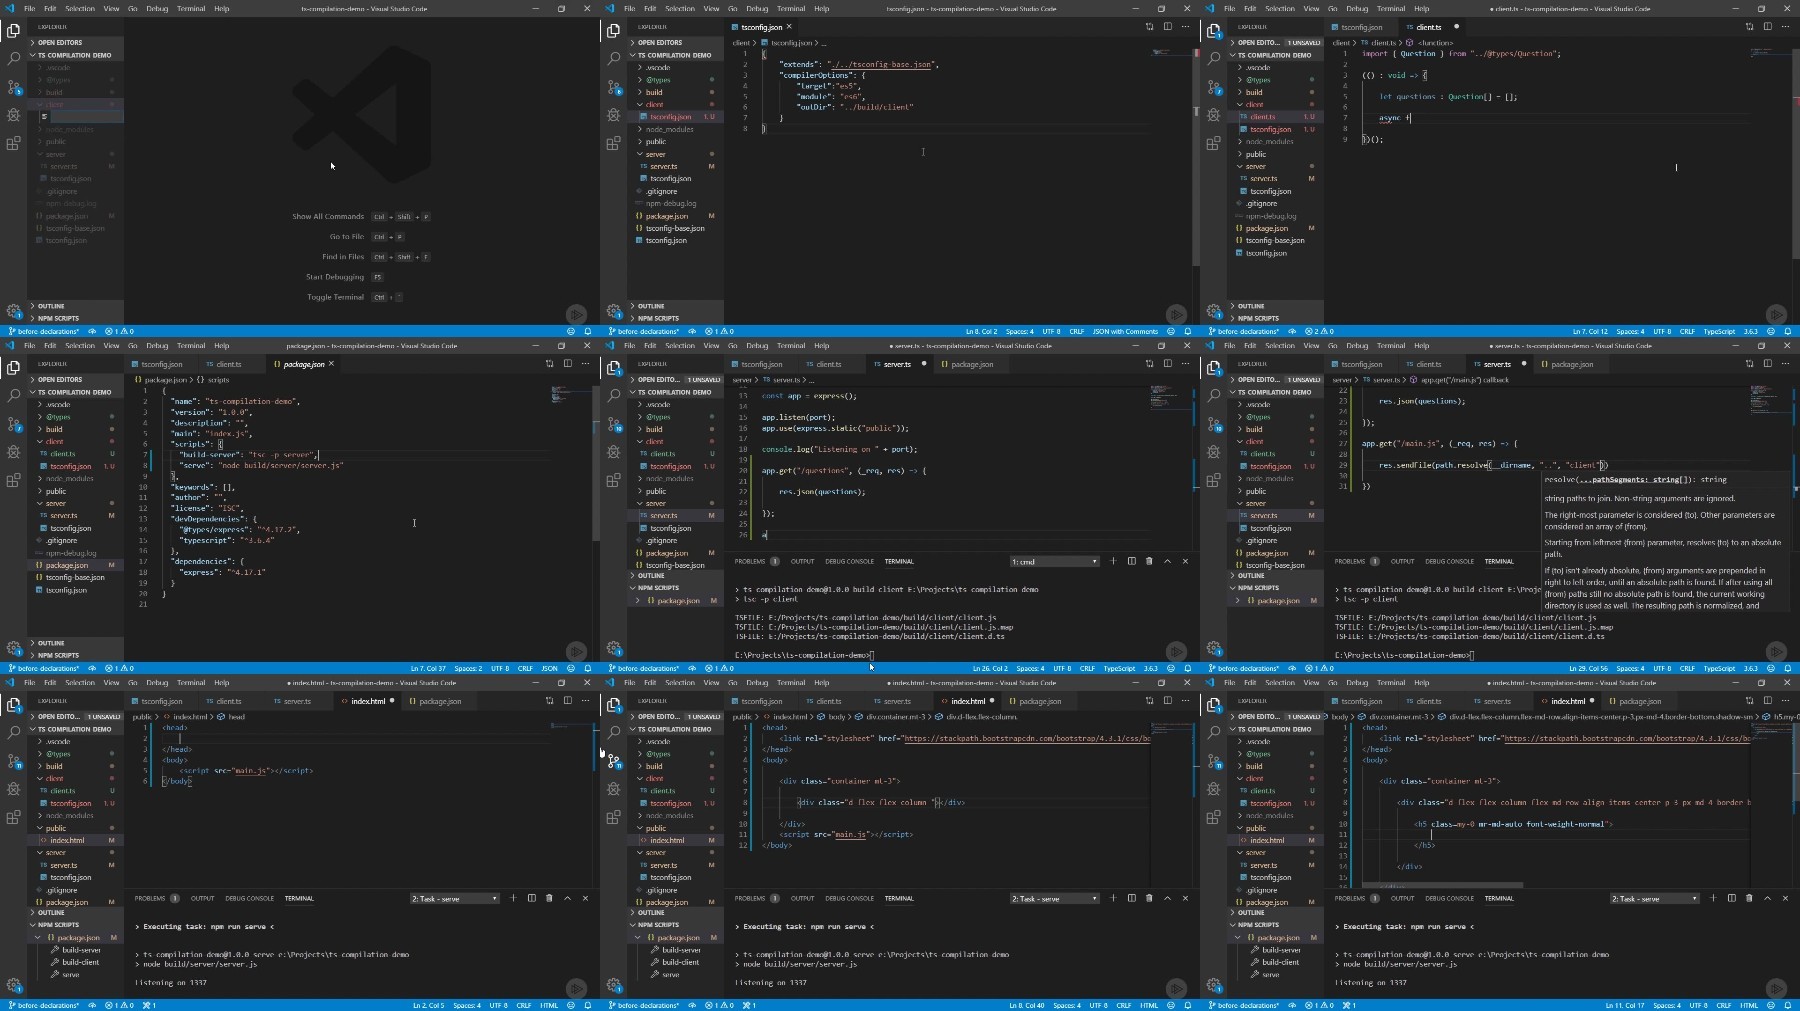This screenshot has width=1800, height=1011.
Task: Open tsconfig-base.json in the tsconfig.json editor window explorer
Action: tap(674, 228)
